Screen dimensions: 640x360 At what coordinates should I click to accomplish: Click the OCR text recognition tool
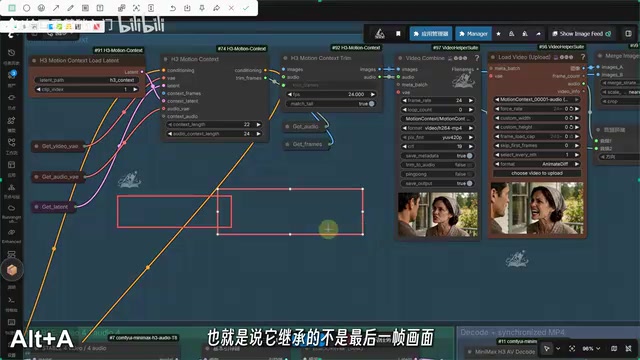(136, 8)
